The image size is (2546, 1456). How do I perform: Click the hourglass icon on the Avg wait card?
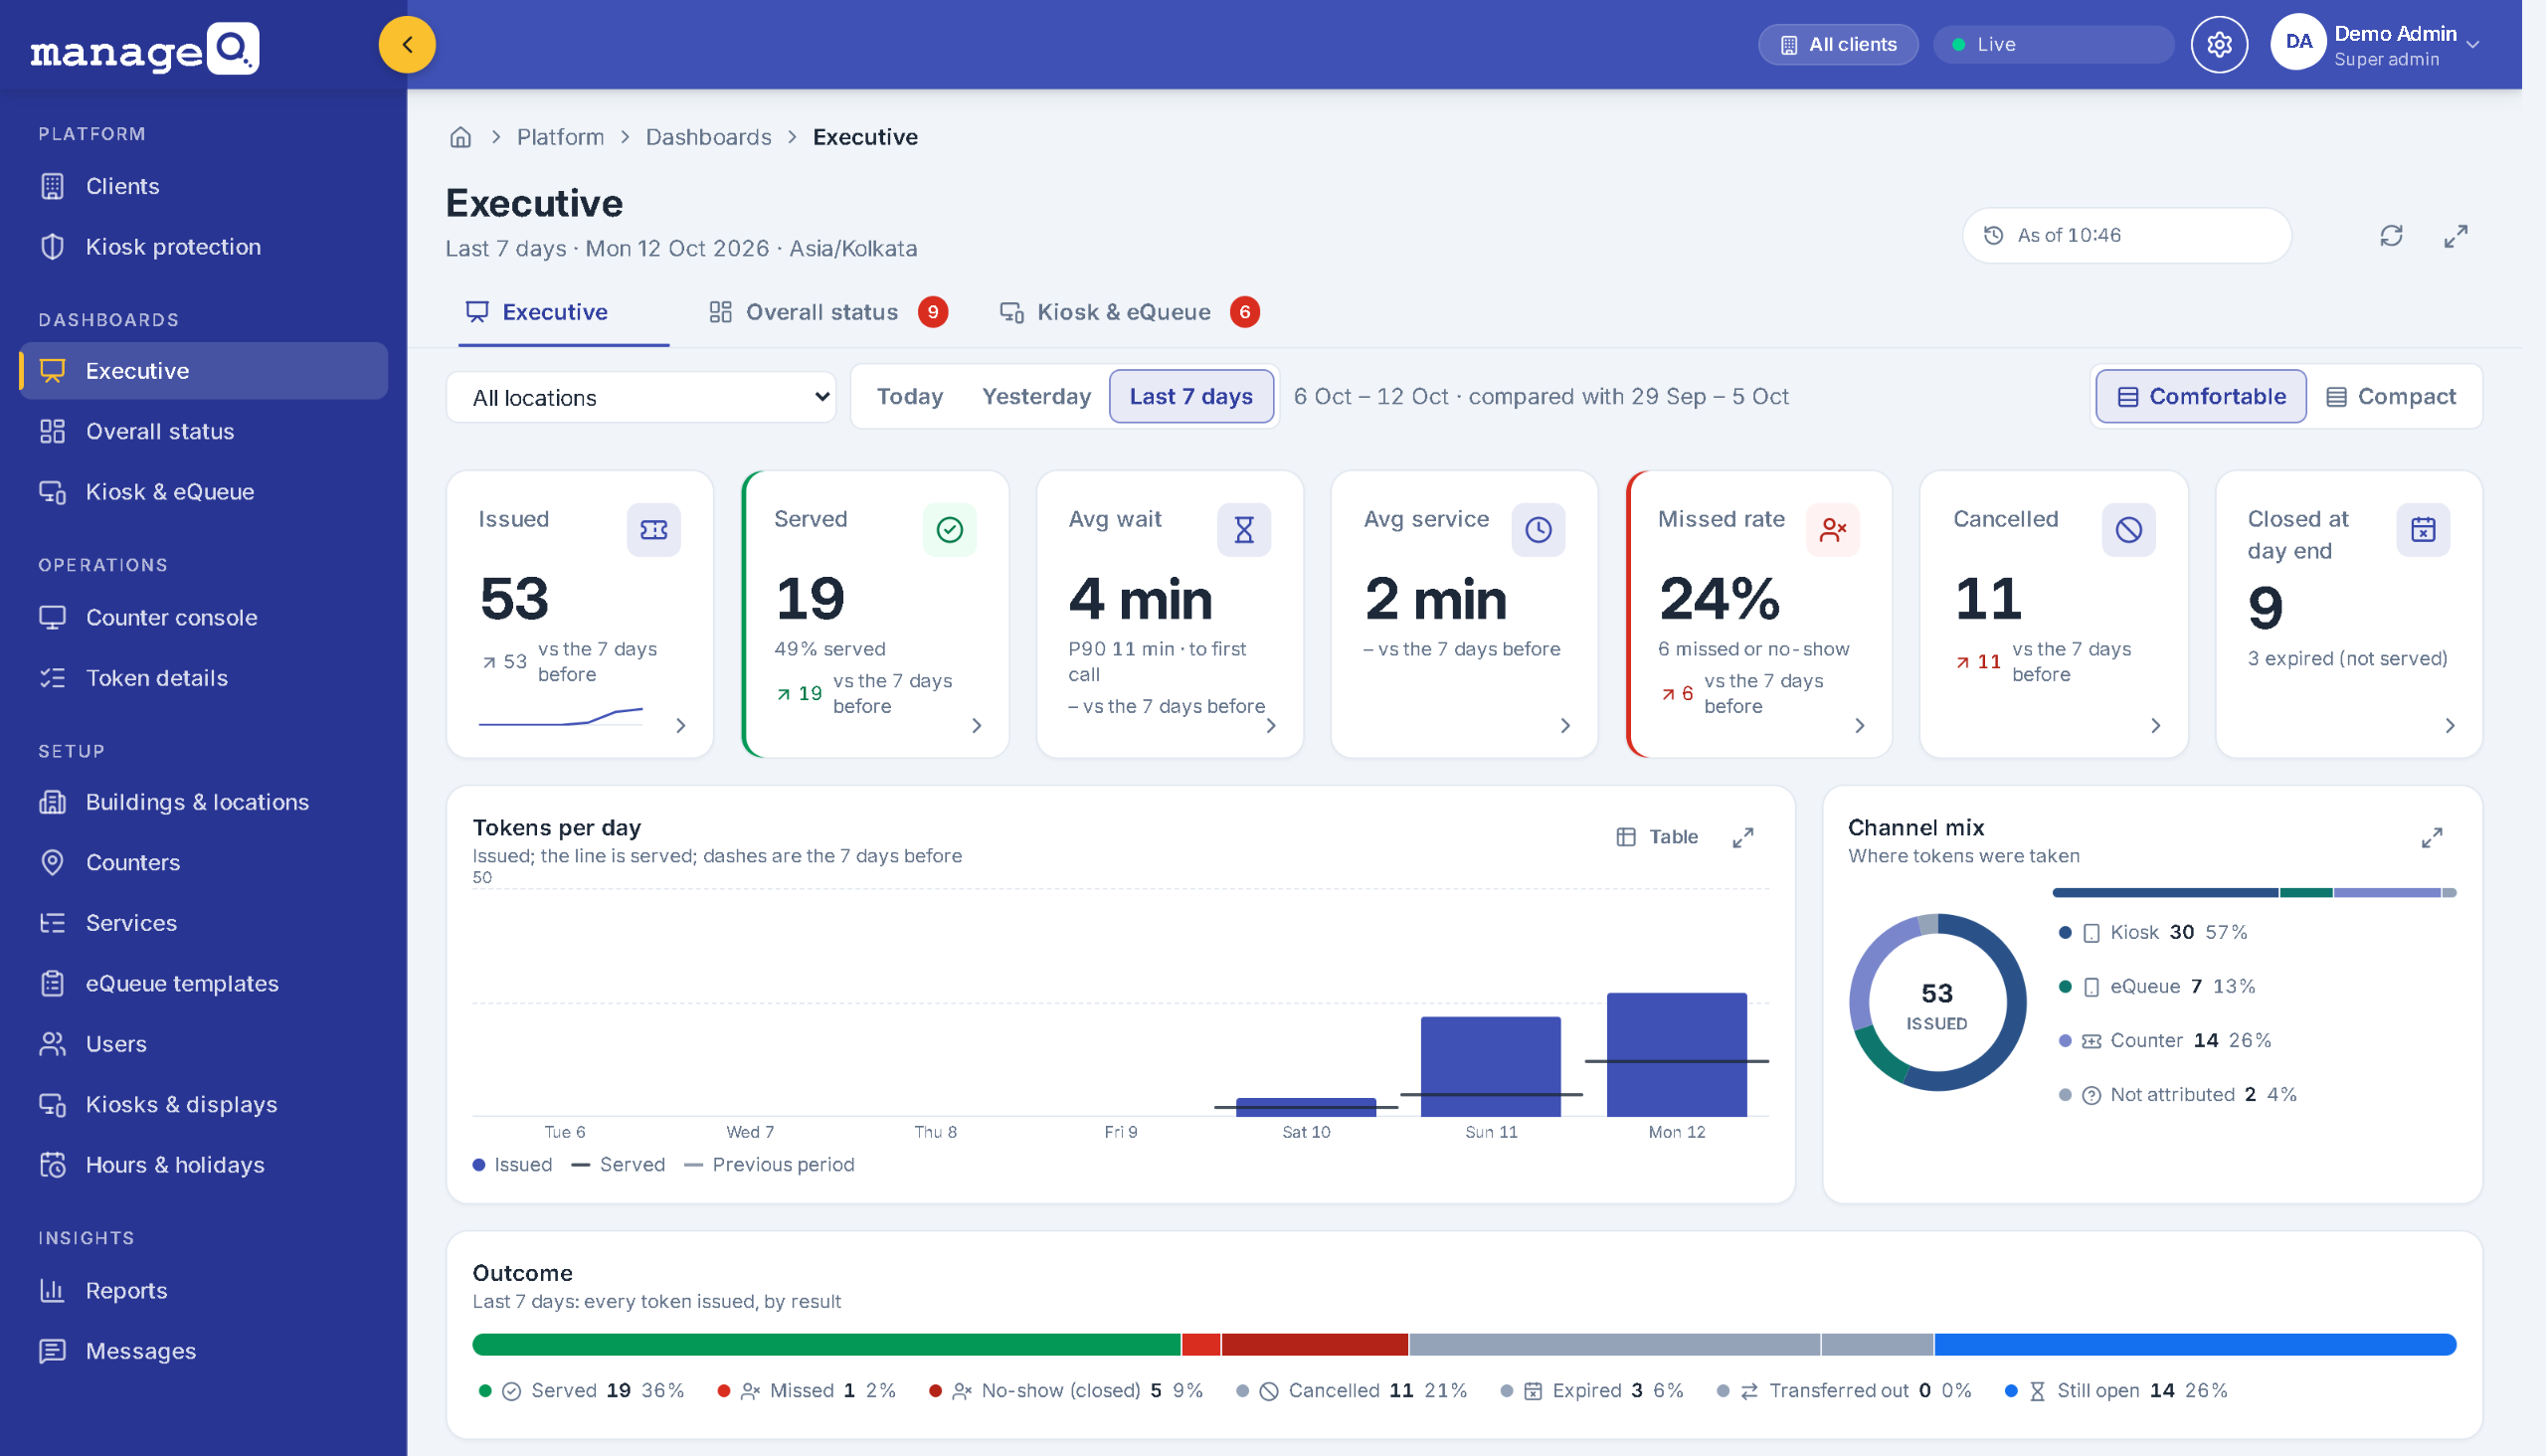(1243, 530)
